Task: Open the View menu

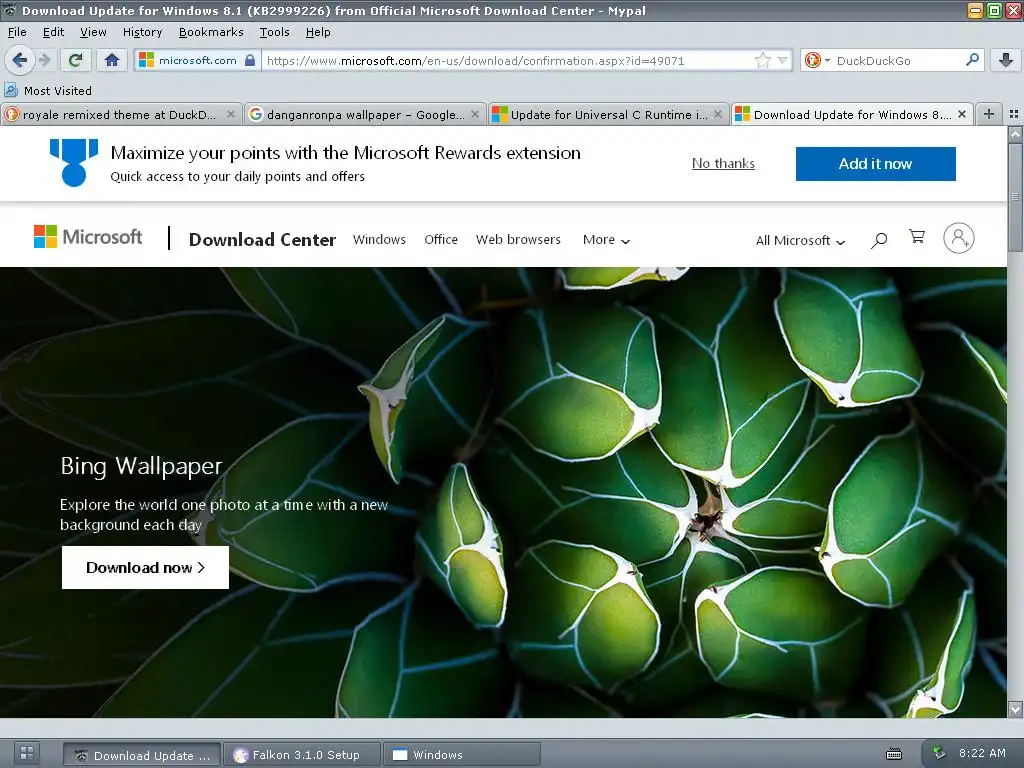Action: pyautogui.click(x=93, y=32)
